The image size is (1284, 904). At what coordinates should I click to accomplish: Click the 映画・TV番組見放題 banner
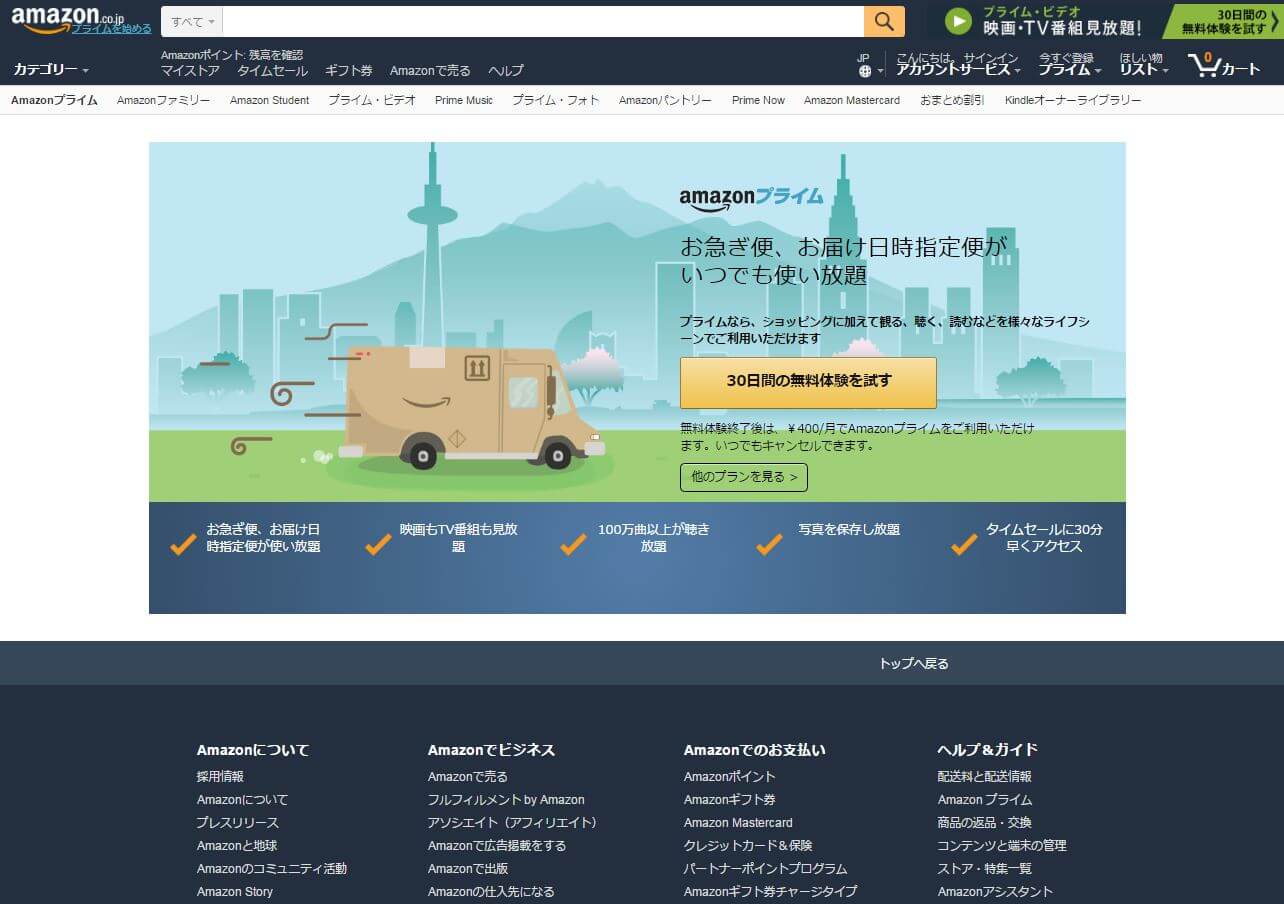click(1062, 28)
